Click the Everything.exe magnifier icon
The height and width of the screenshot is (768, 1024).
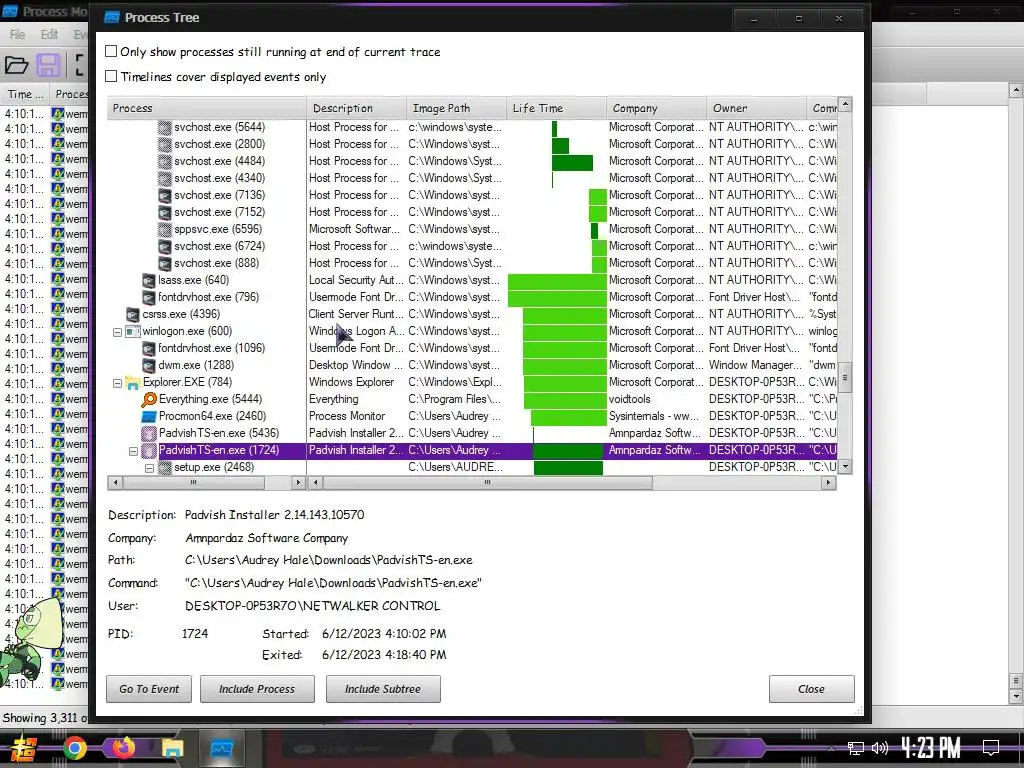pyautogui.click(x=149, y=399)
